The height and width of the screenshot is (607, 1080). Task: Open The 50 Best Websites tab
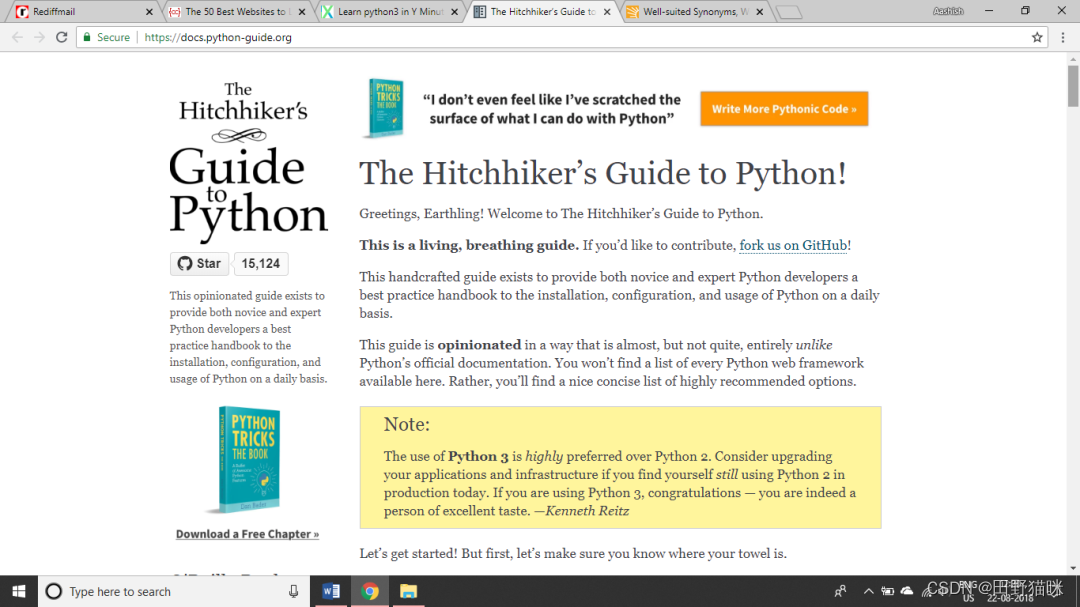click(x=234, y=12)
